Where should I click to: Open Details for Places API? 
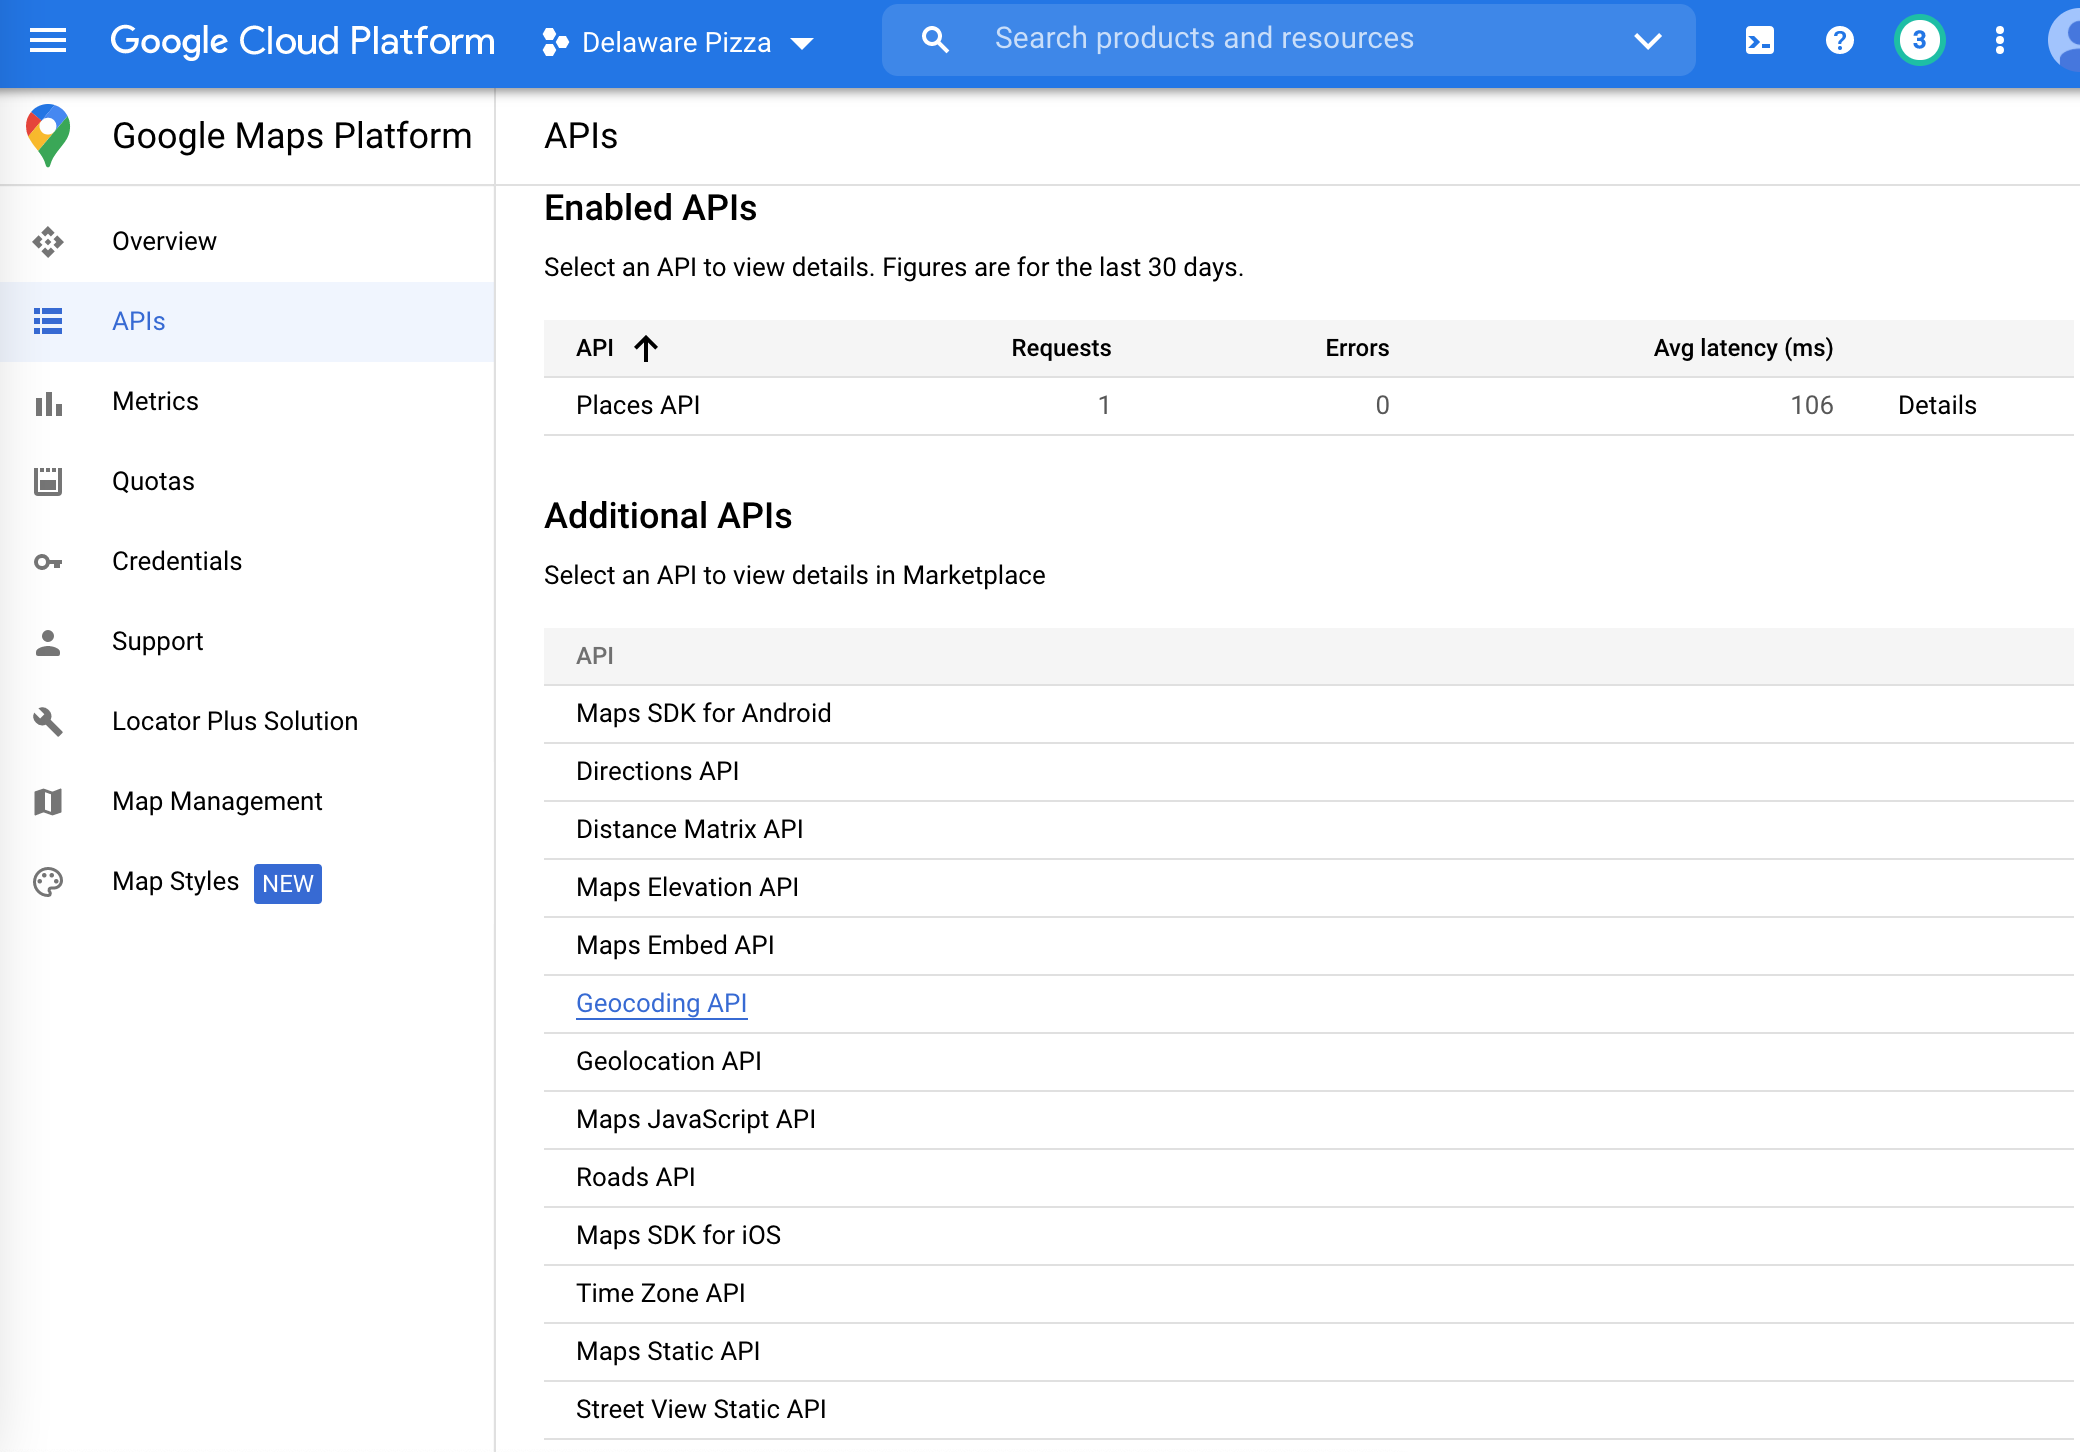tap(1937, 405)
